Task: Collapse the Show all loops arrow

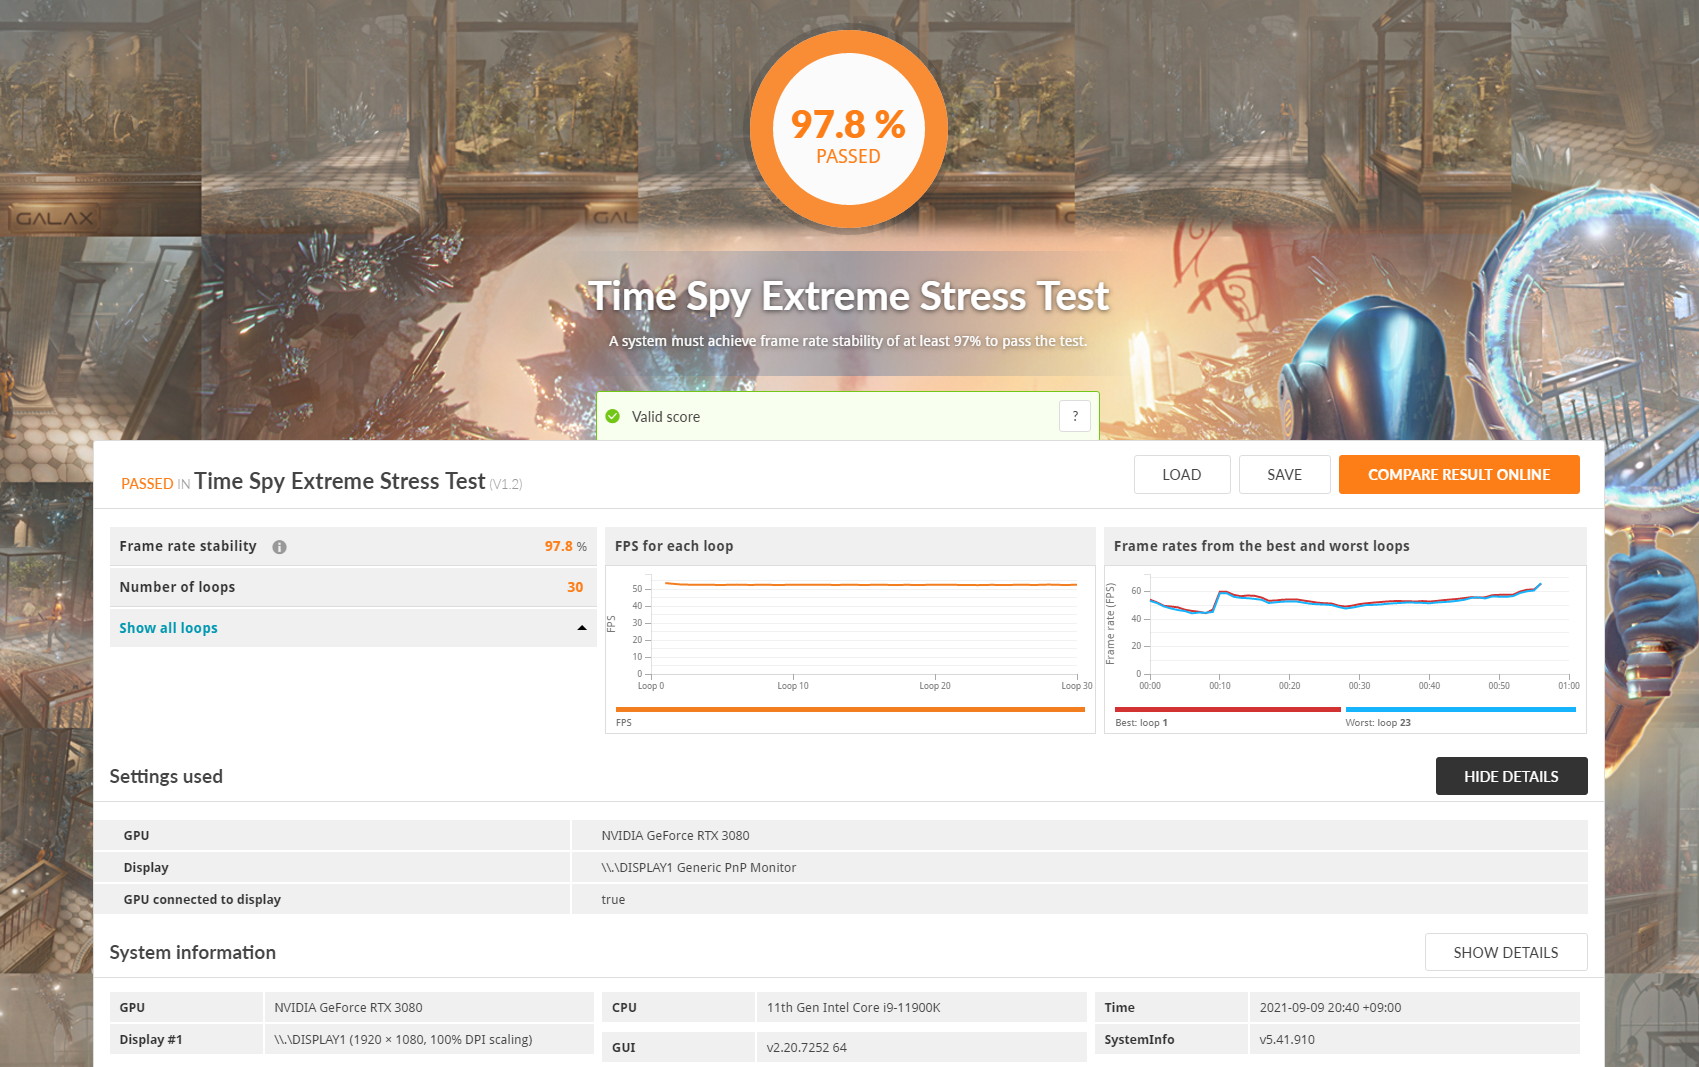Action: (581, 628)
